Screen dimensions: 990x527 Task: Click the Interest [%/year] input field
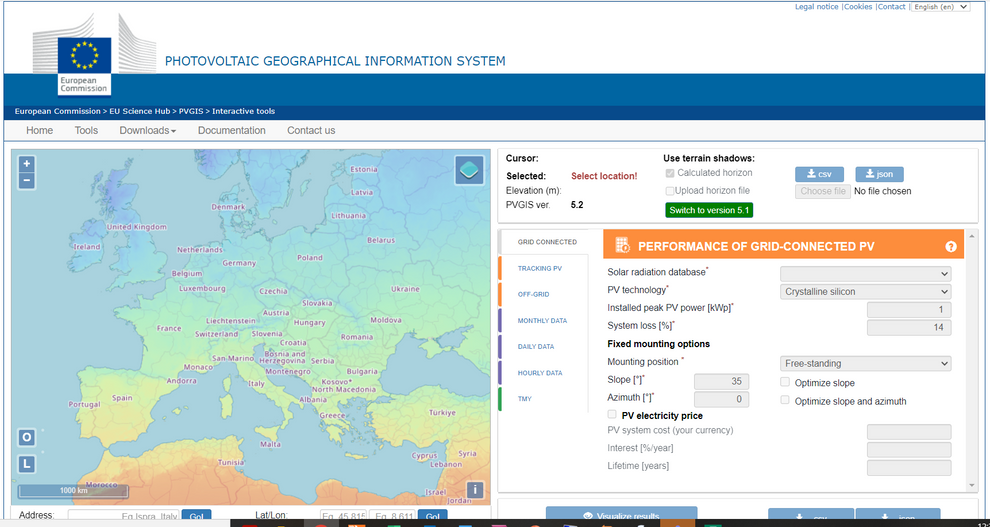pyautogui.click(x=909, y=449)
